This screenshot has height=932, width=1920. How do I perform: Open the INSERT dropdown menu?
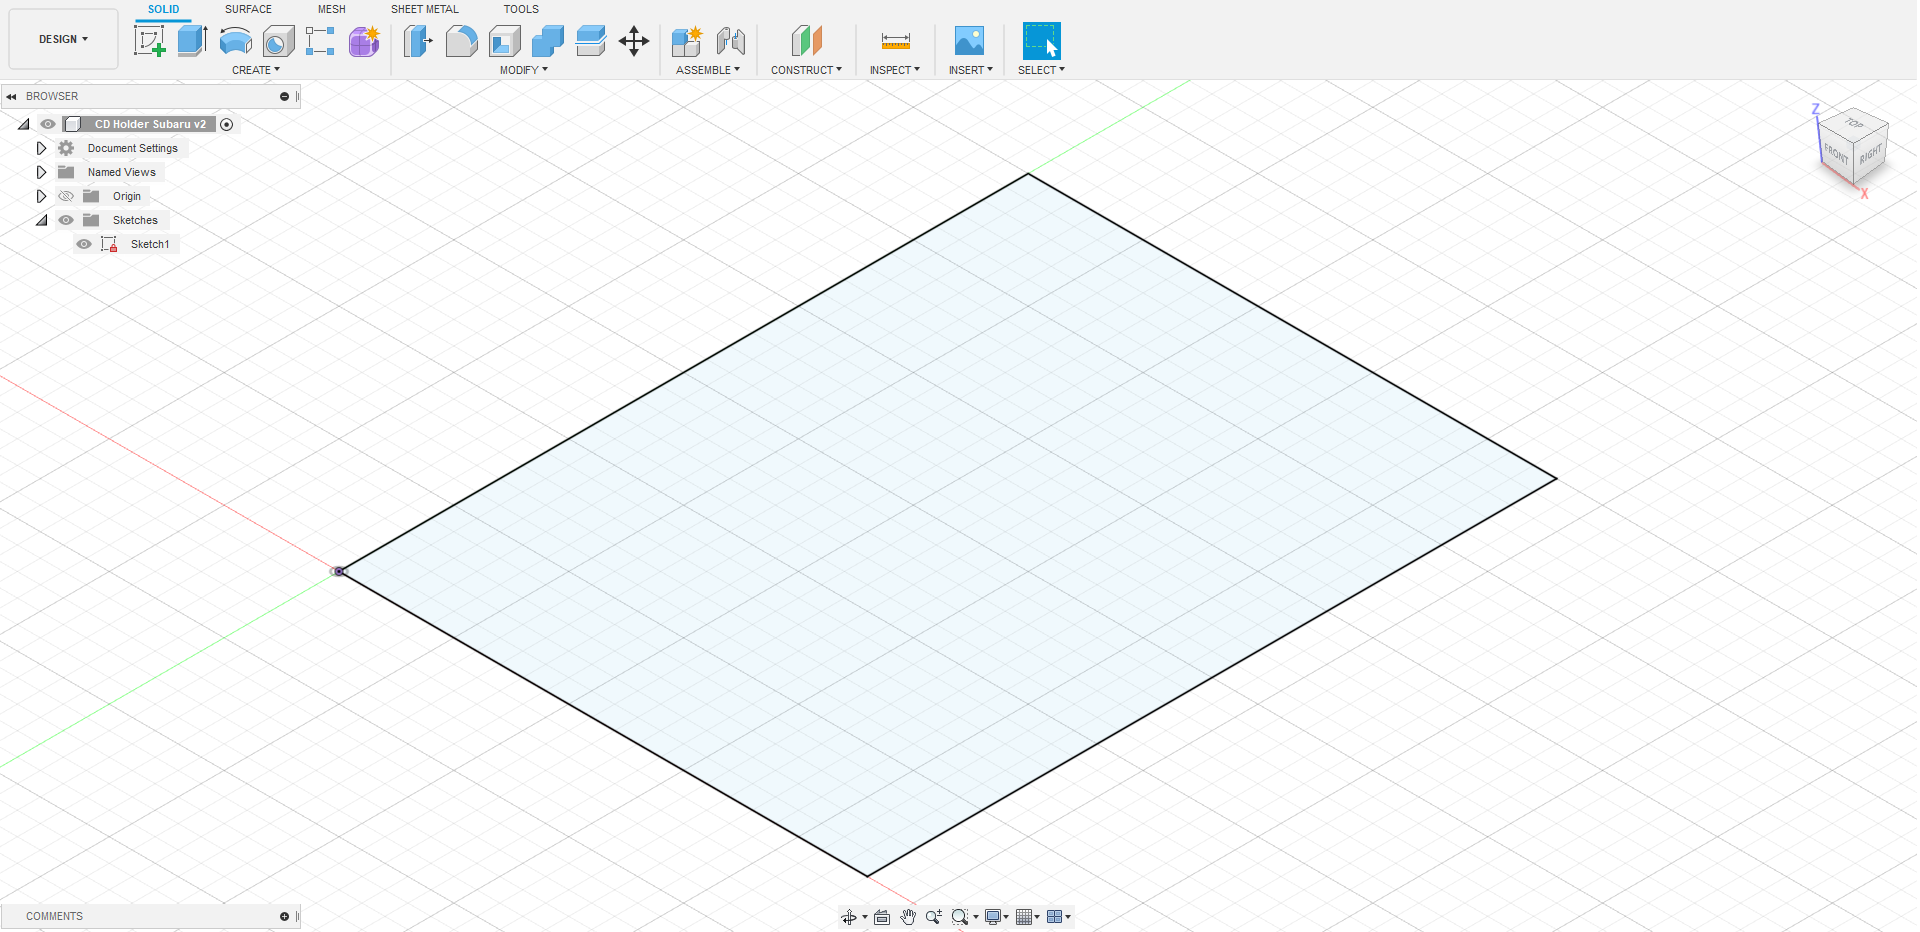pos(971,70)
